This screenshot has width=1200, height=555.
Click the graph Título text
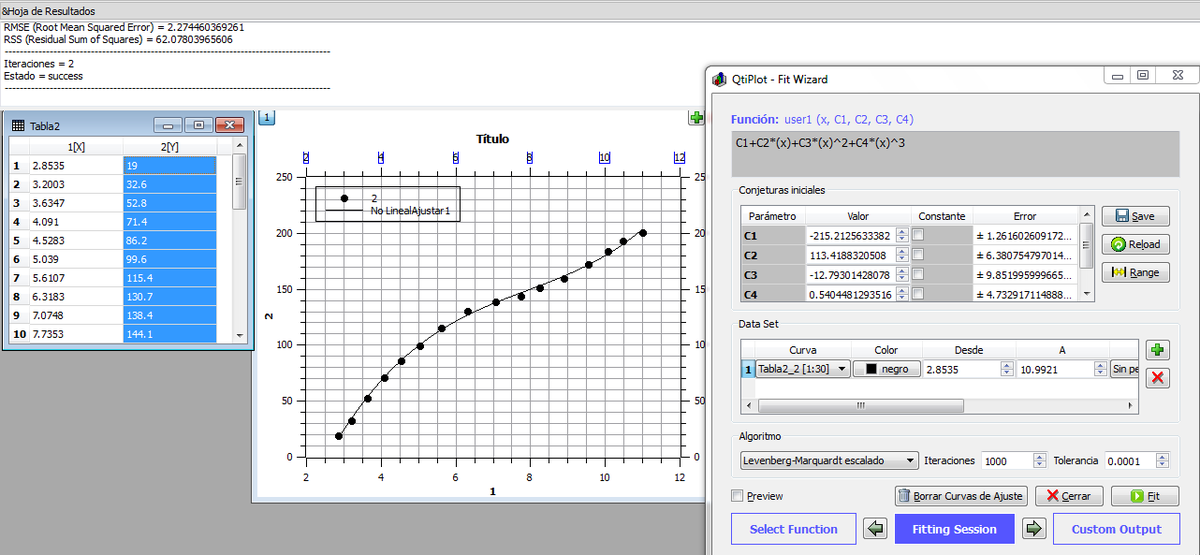492,138
